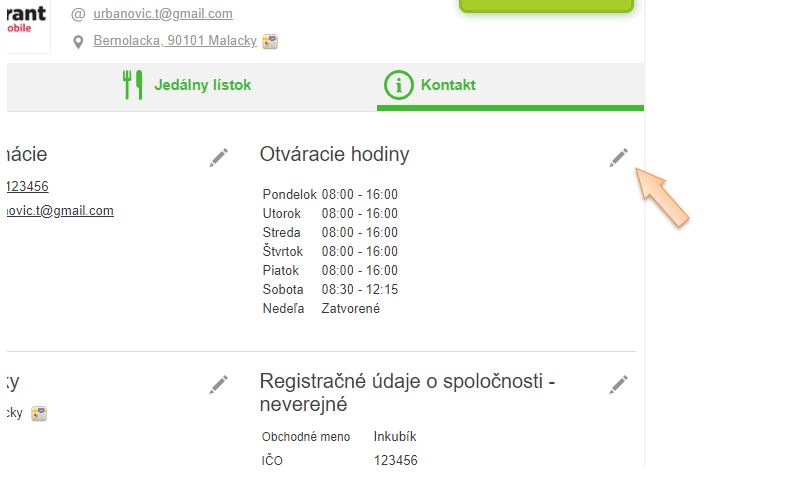Image resolution: width=785 pixels, height=488 pixels.
Task: Click the fork and knife icon
Action: click(133, 85)
